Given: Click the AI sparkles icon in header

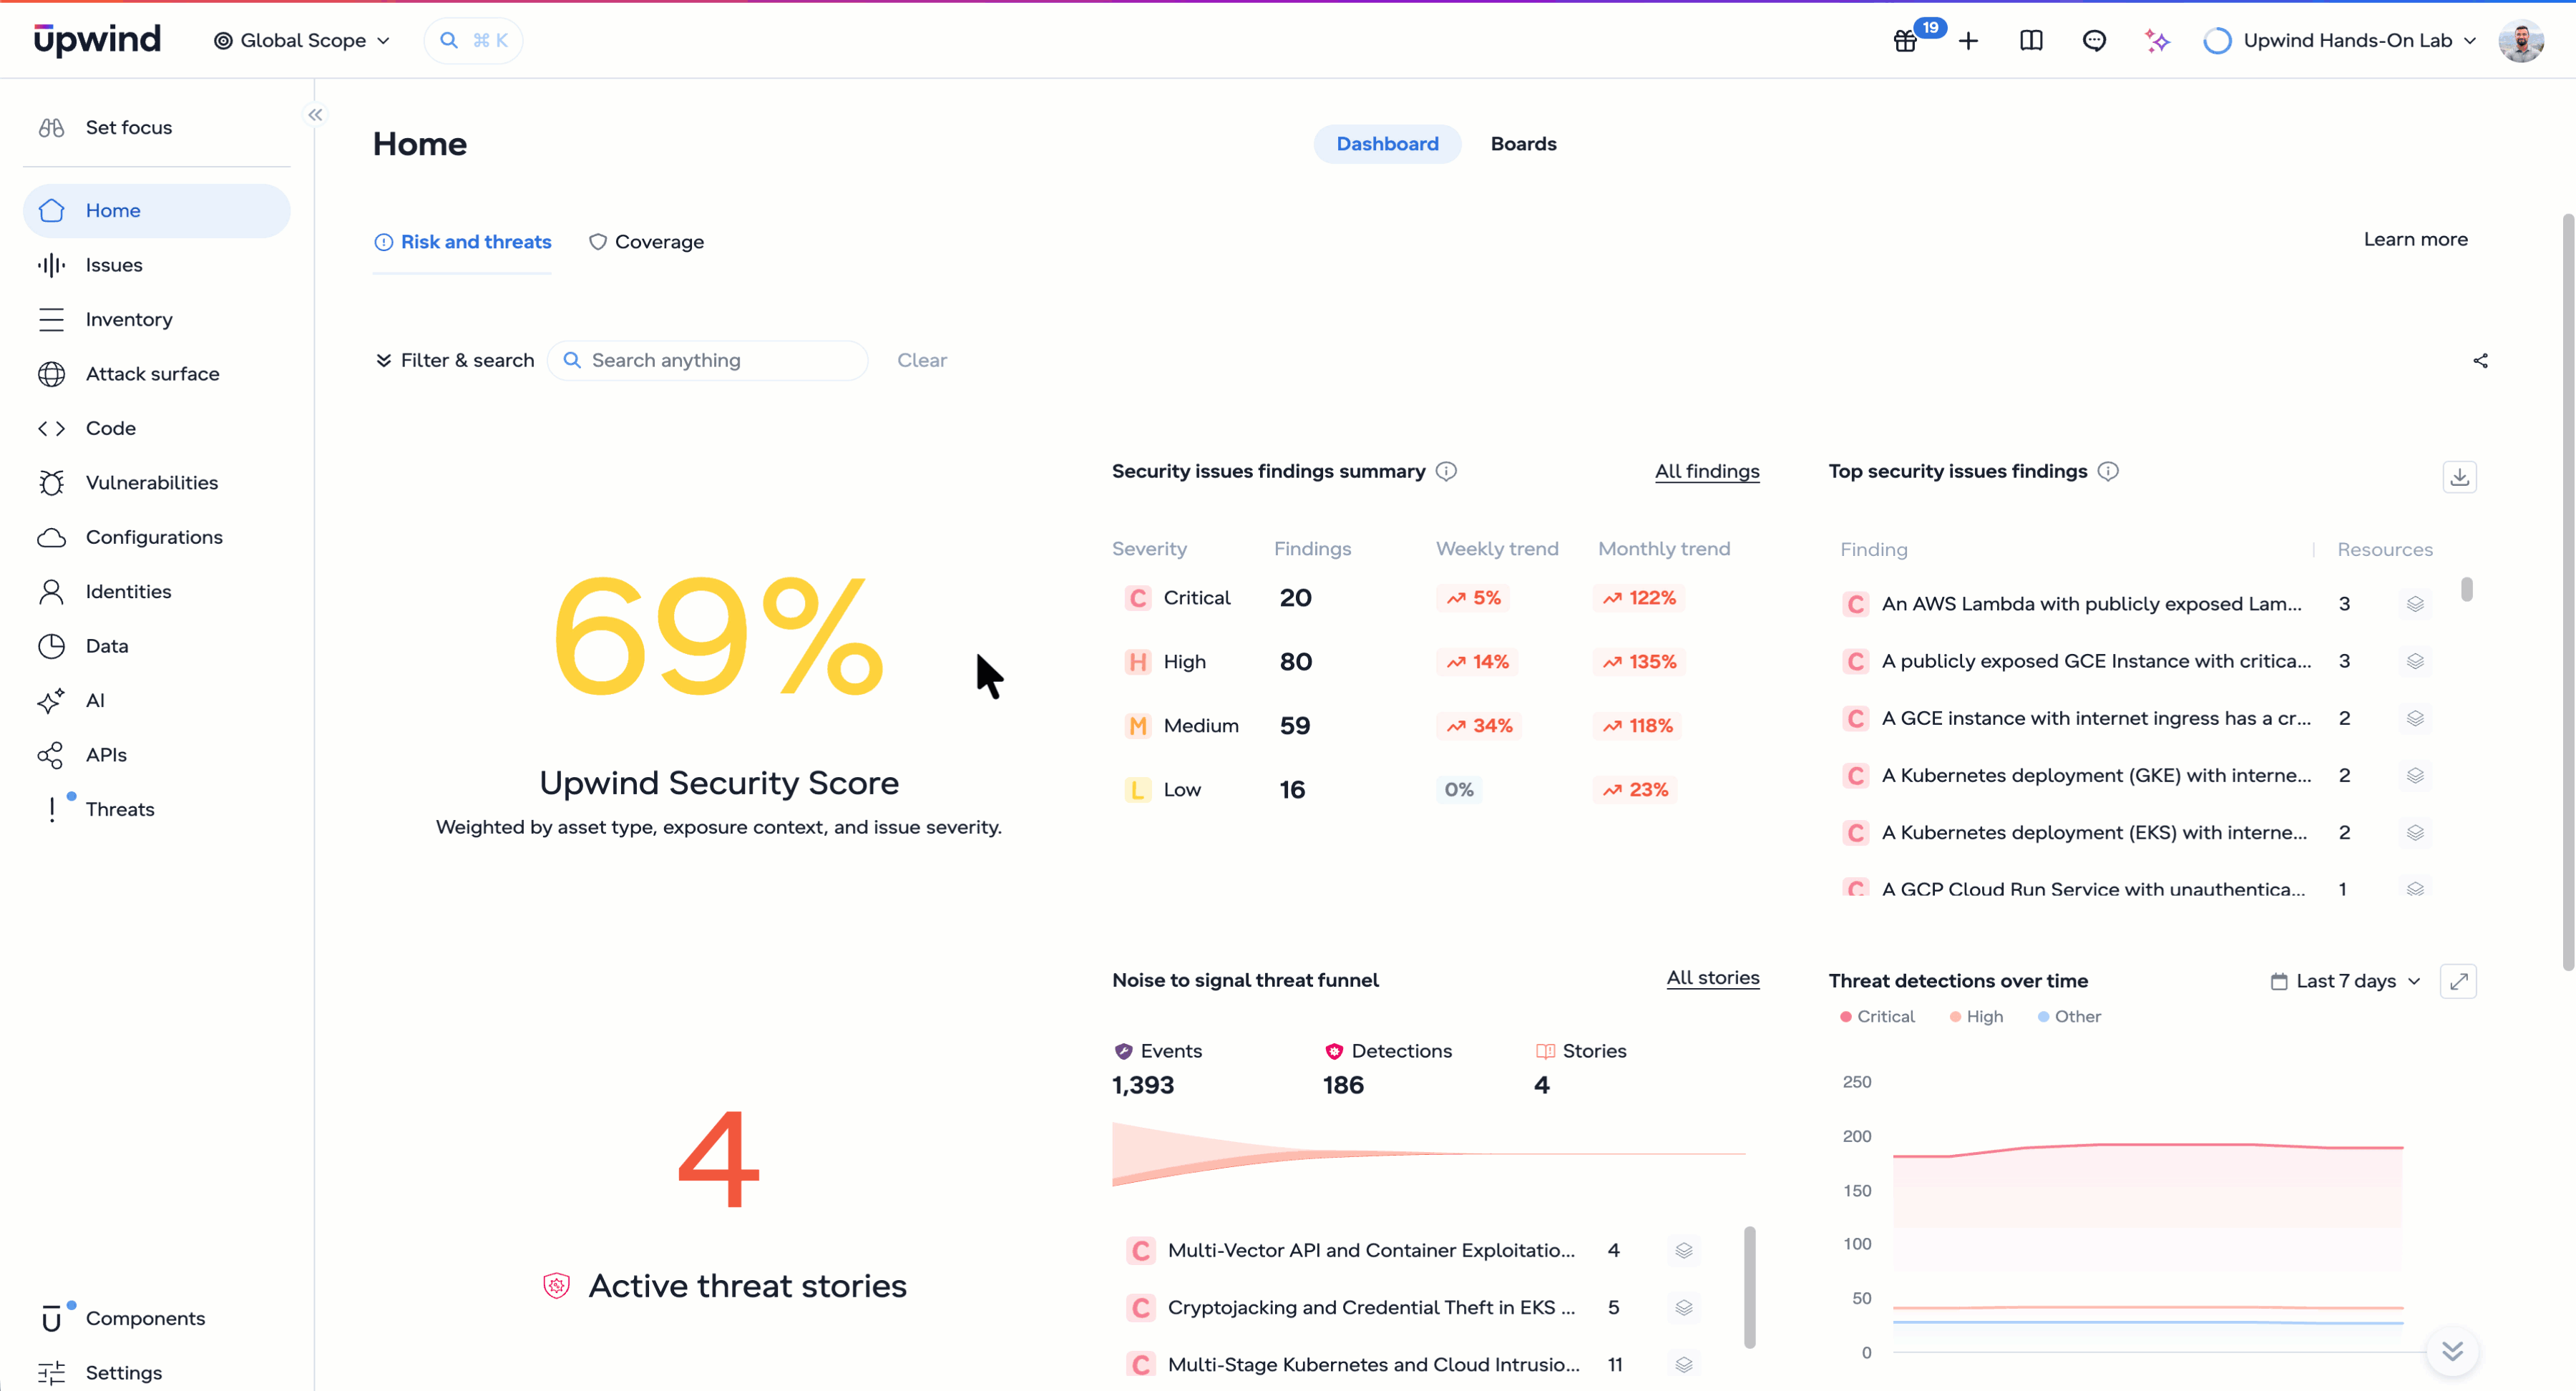Looking at the screenshot, I should pos(2157,41).
